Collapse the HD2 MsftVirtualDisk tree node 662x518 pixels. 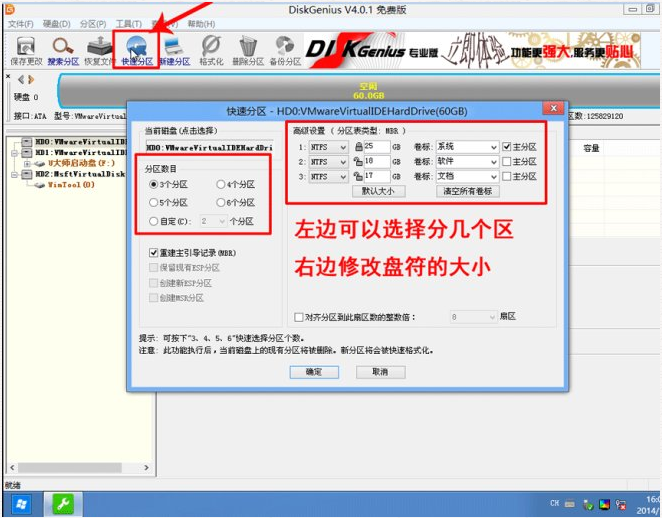point(15,174)
